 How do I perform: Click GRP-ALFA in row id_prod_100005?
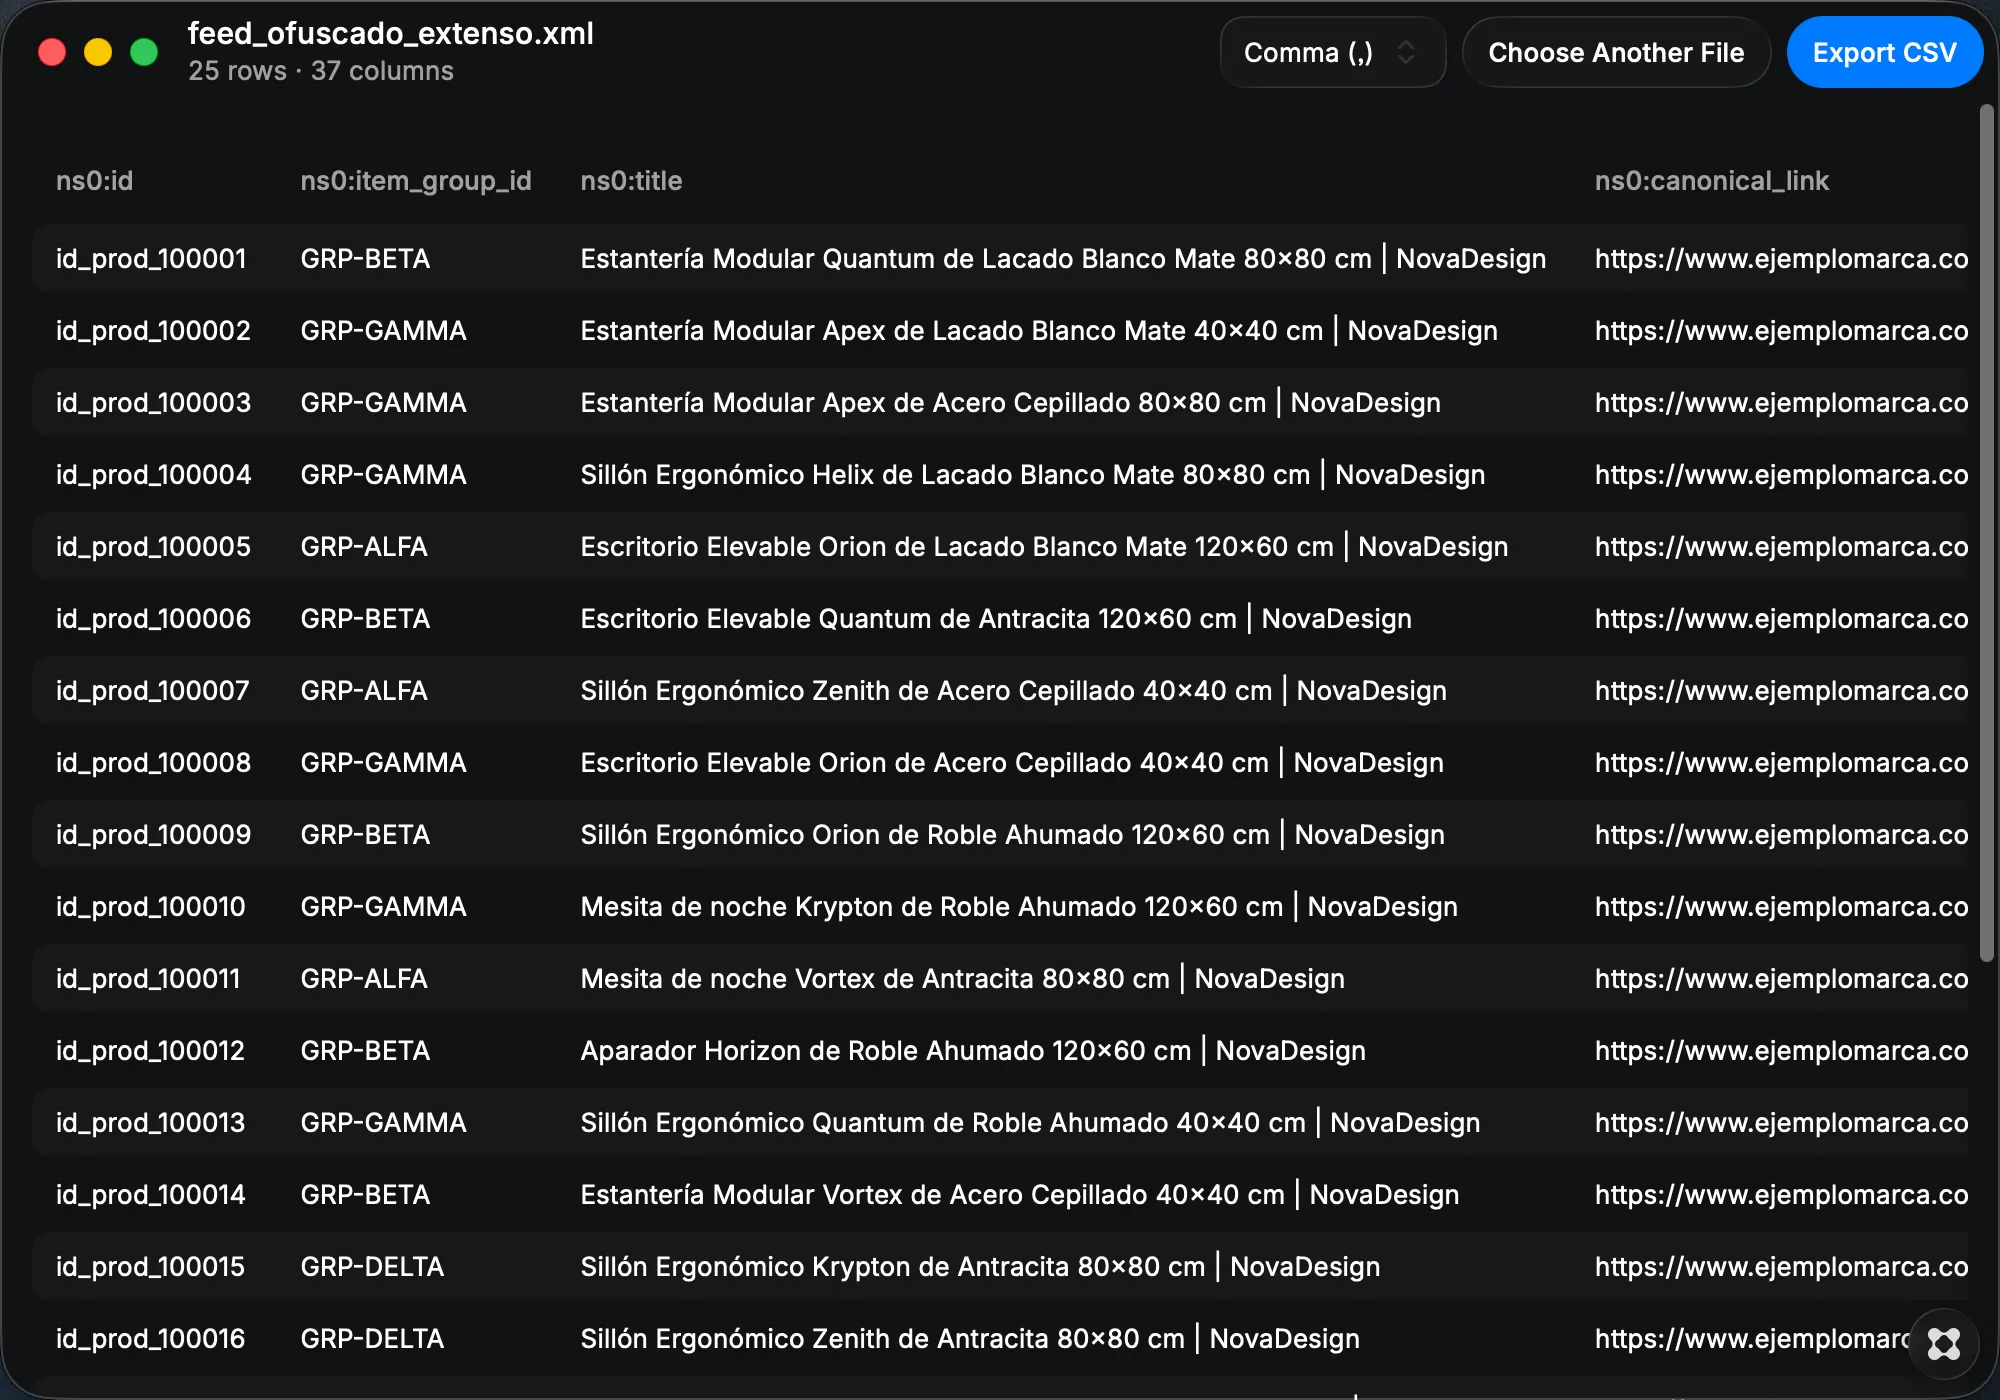tap(364, 547)
